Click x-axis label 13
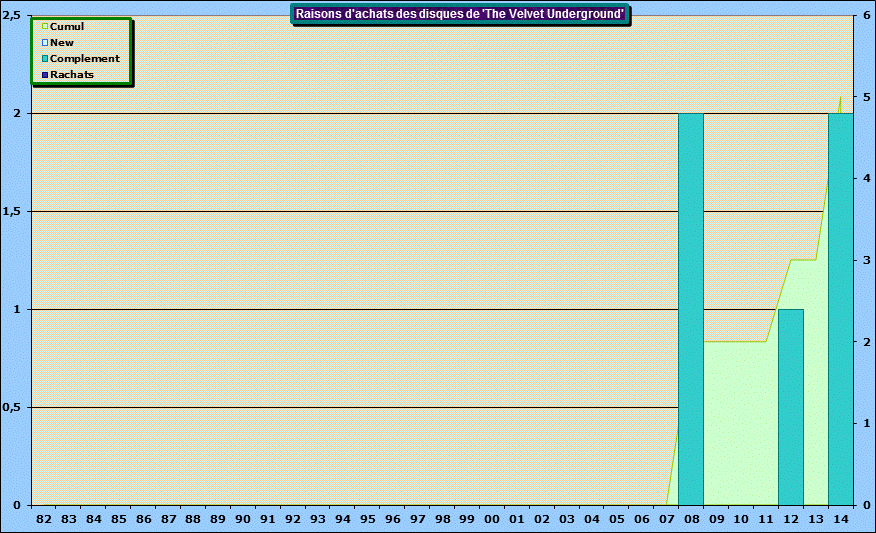876x533 pixels. [x=816, y=519]
